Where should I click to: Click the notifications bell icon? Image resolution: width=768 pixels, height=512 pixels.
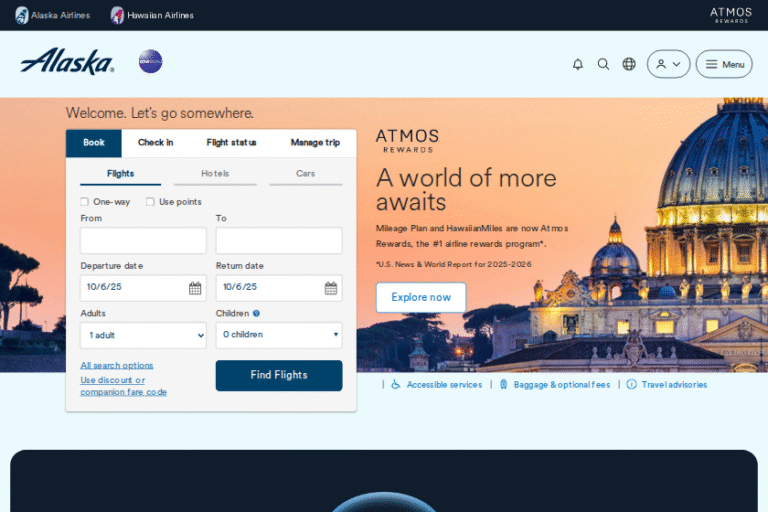point(577,64)
